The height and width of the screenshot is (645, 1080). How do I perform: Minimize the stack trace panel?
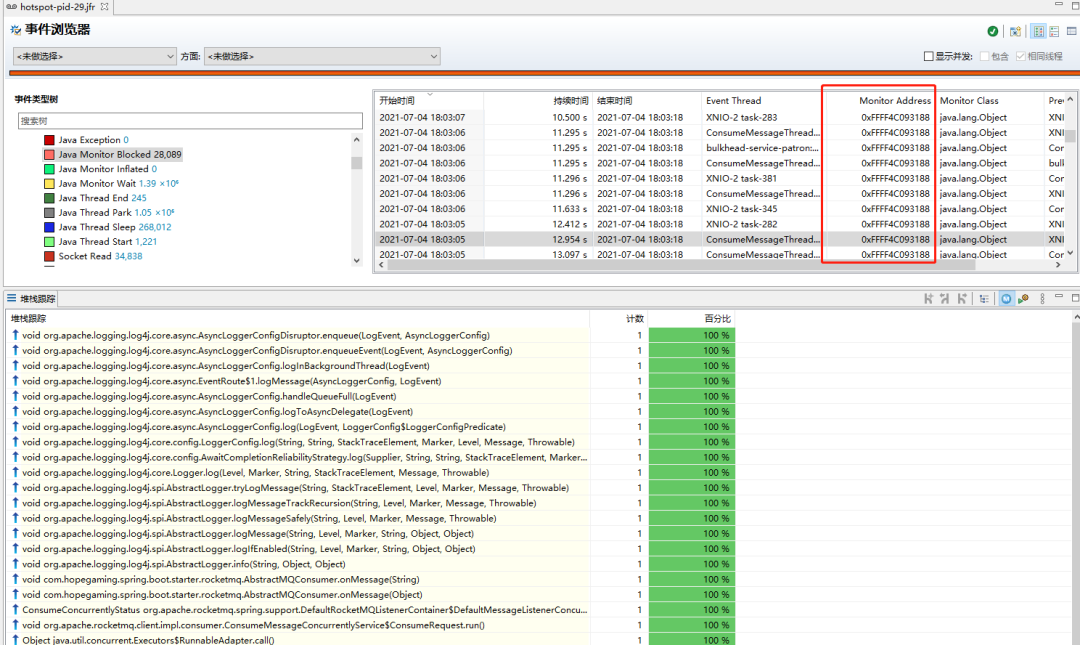point(1059,296)
